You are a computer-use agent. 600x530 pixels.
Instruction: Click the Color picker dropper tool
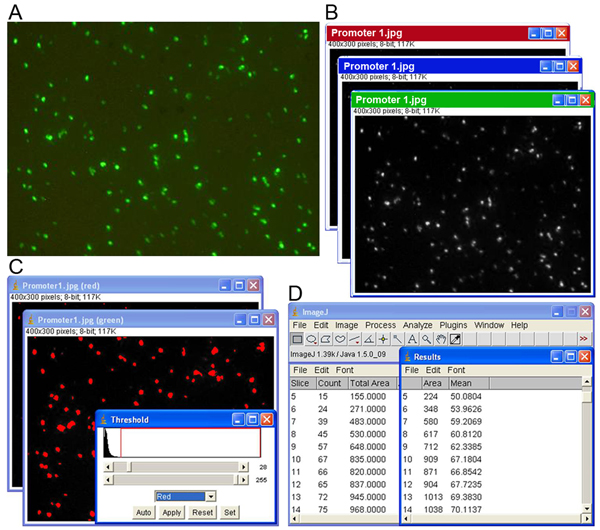point(454,340)
